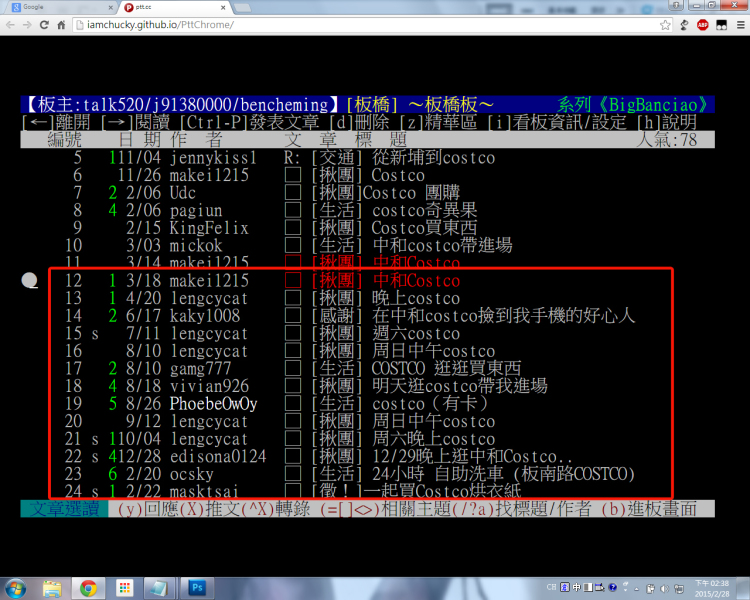Screen dimensions: 750x600
Task: Open the Chrome hamburger menu
Action: click(x=740, y=25)
